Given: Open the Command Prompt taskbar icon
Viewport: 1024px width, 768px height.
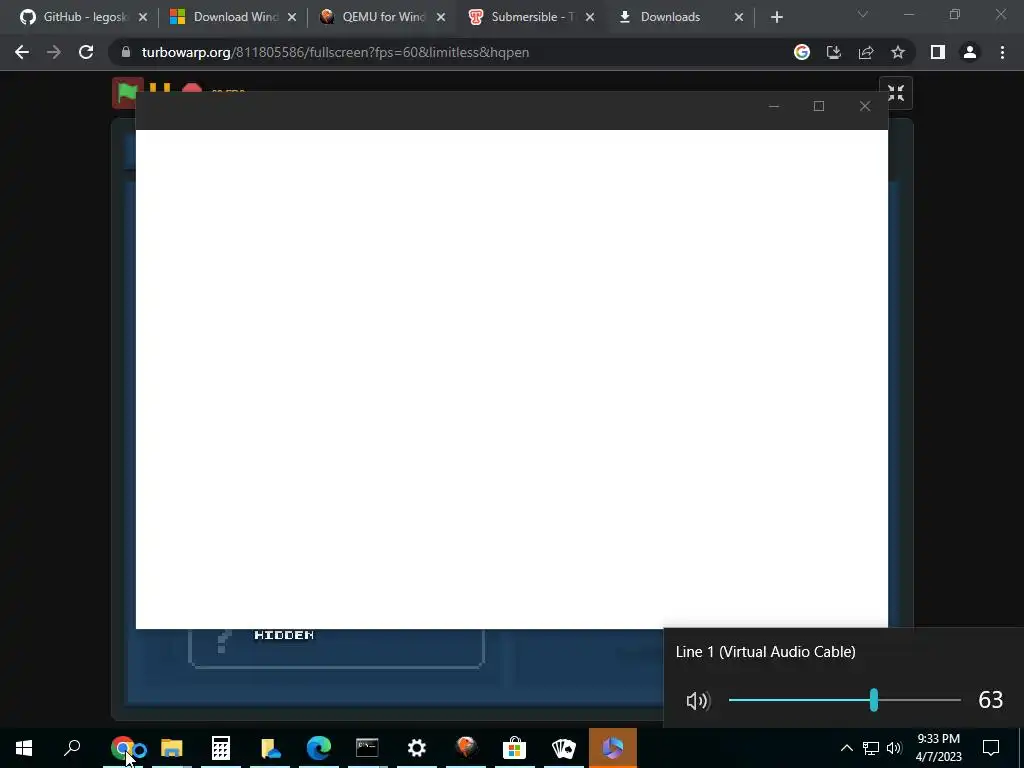Looking at the screenshot, I should click(x=368, y=748).
